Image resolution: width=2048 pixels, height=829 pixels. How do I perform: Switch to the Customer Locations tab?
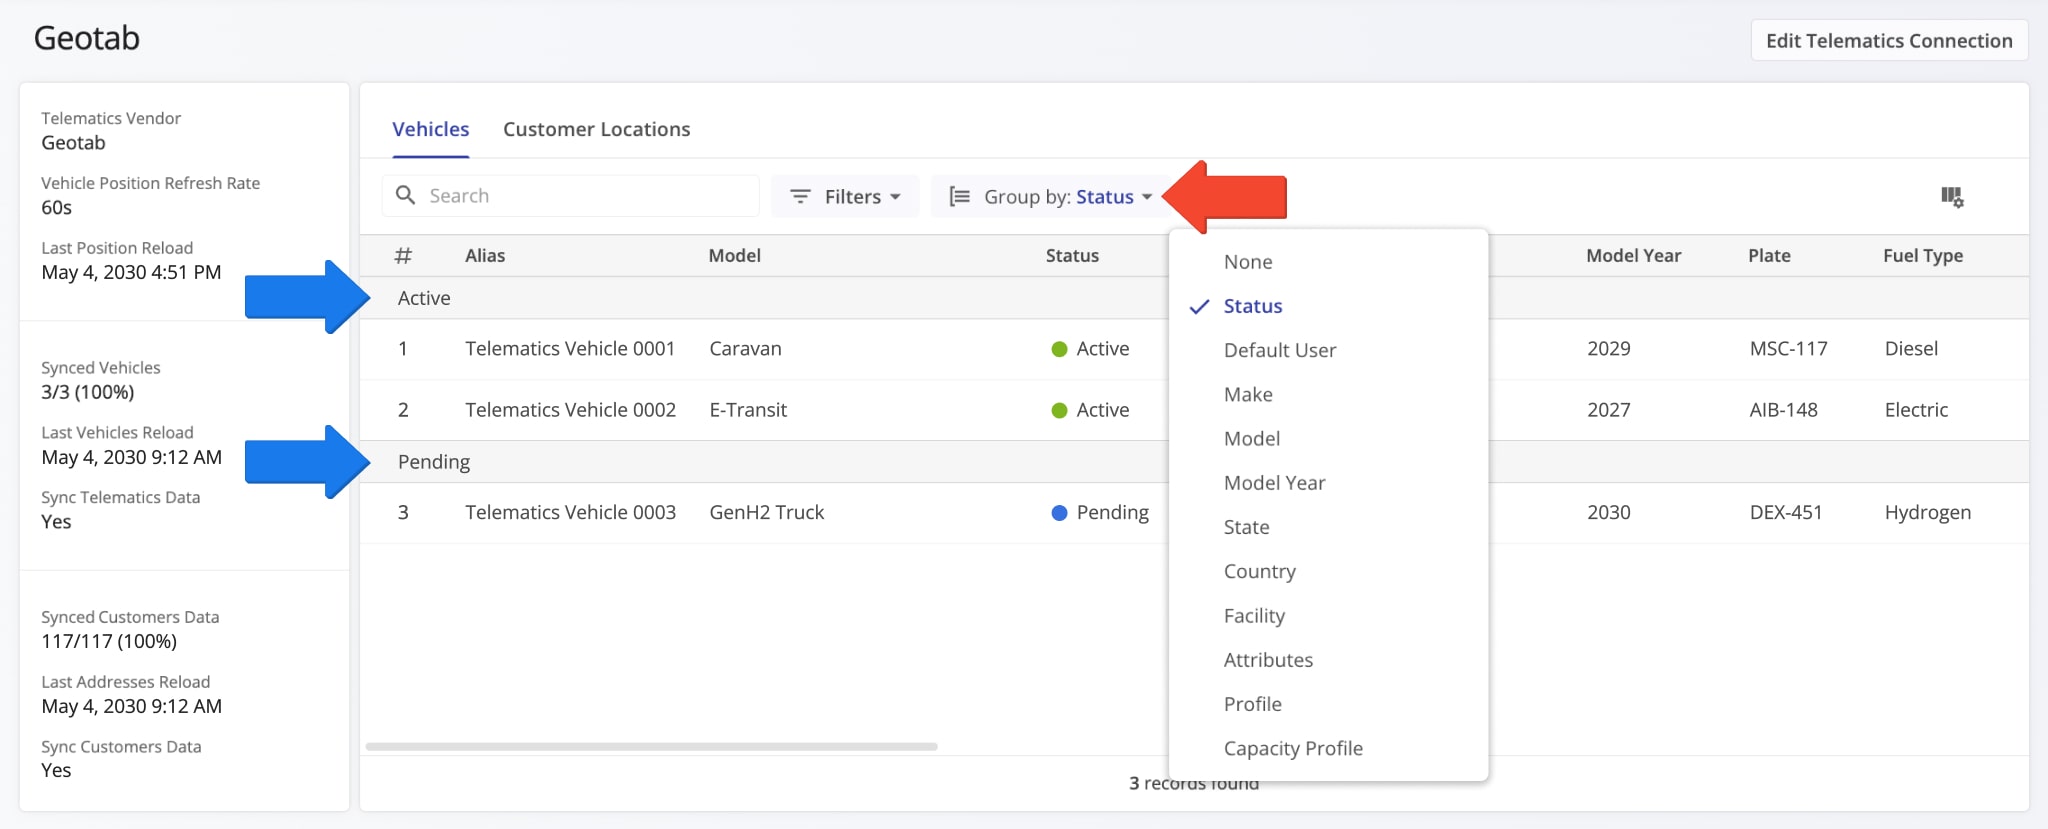pyautogui.click(x=596, y=129)
